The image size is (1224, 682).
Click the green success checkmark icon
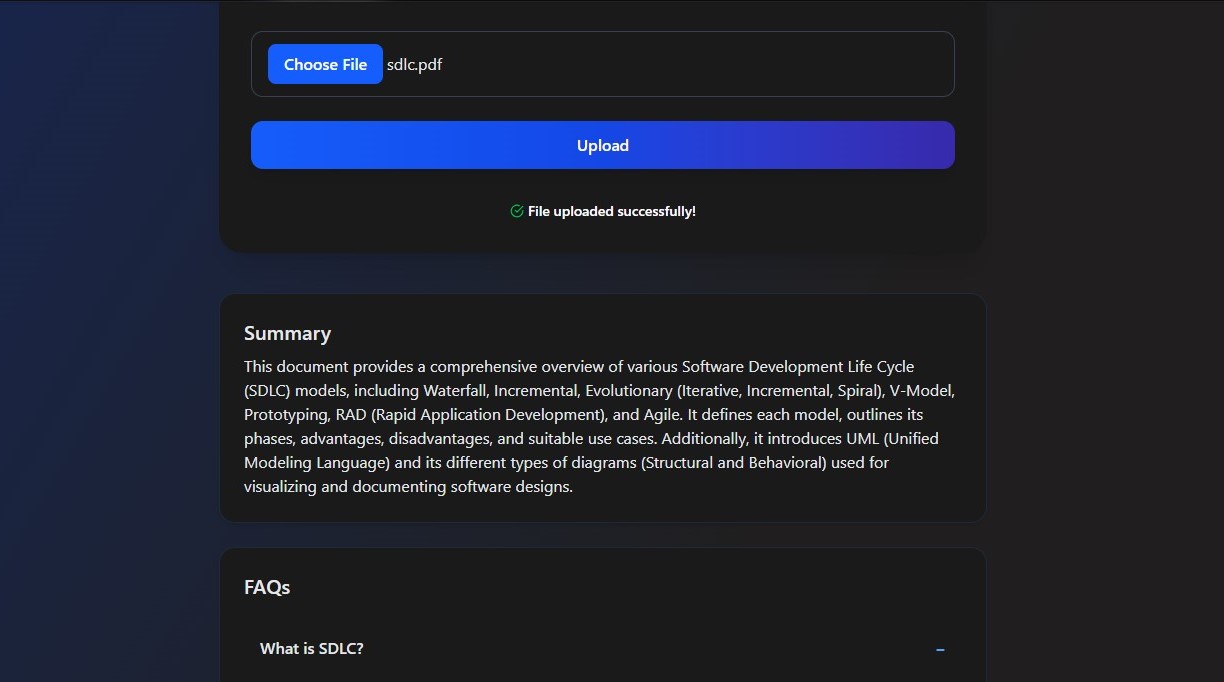click(x=517, y=211)
